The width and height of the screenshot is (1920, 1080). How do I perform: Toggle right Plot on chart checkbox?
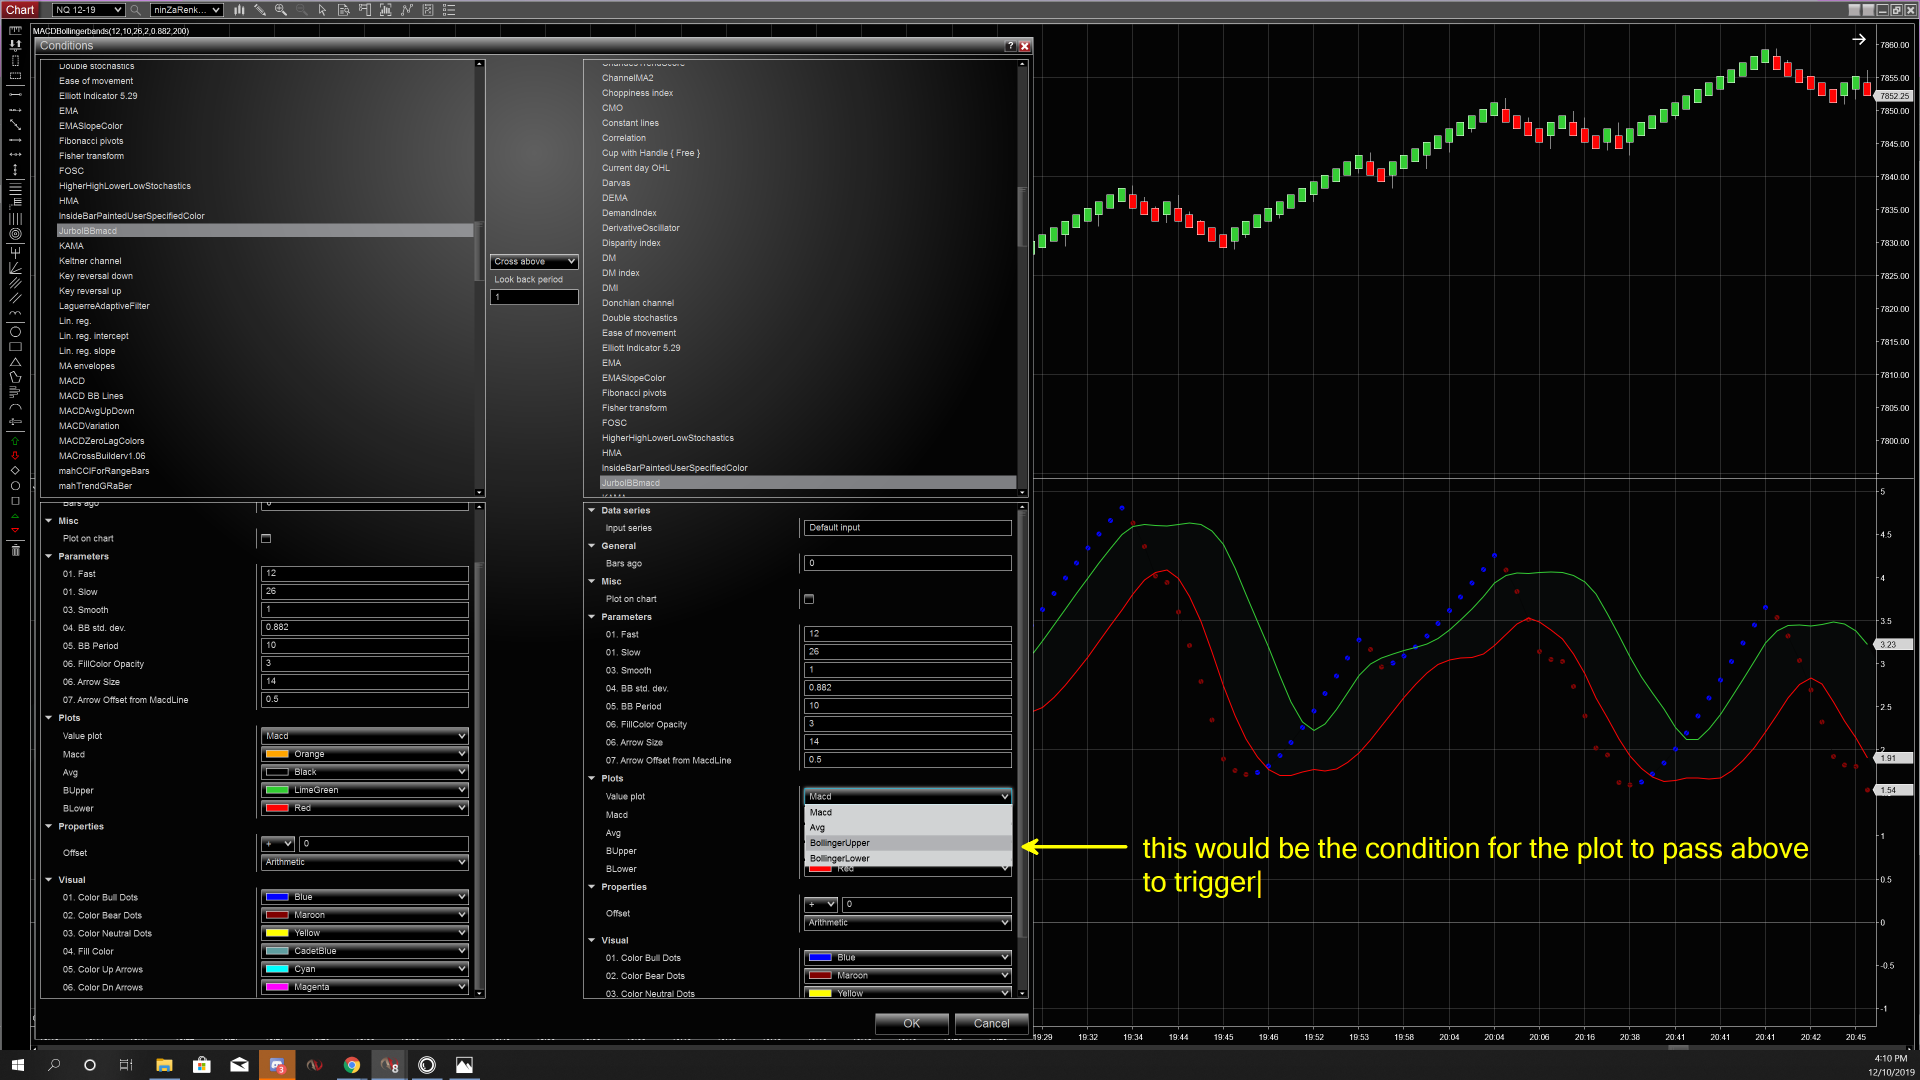coord(809,599)
